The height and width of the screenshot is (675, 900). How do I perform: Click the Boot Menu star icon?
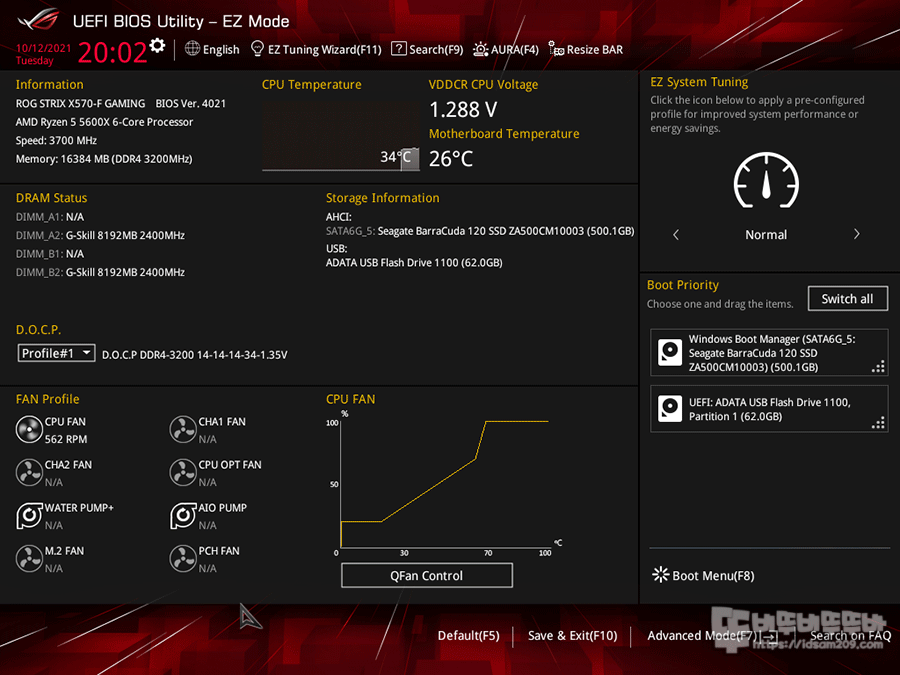(661, 575)
